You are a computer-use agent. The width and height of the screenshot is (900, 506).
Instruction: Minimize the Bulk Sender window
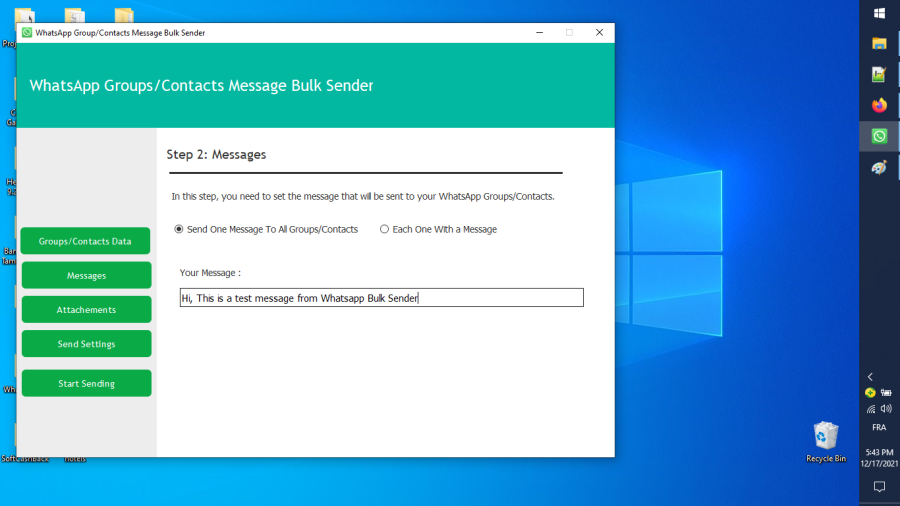click(540, 33)
